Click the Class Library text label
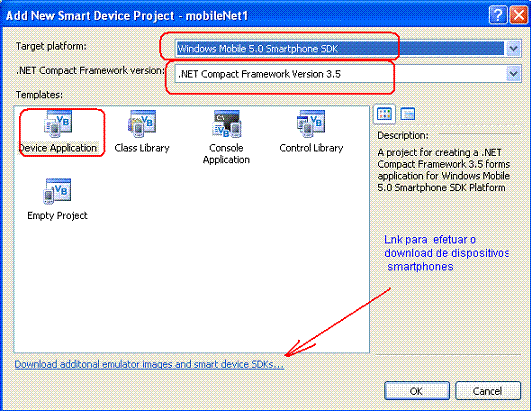 pos(142,148)
